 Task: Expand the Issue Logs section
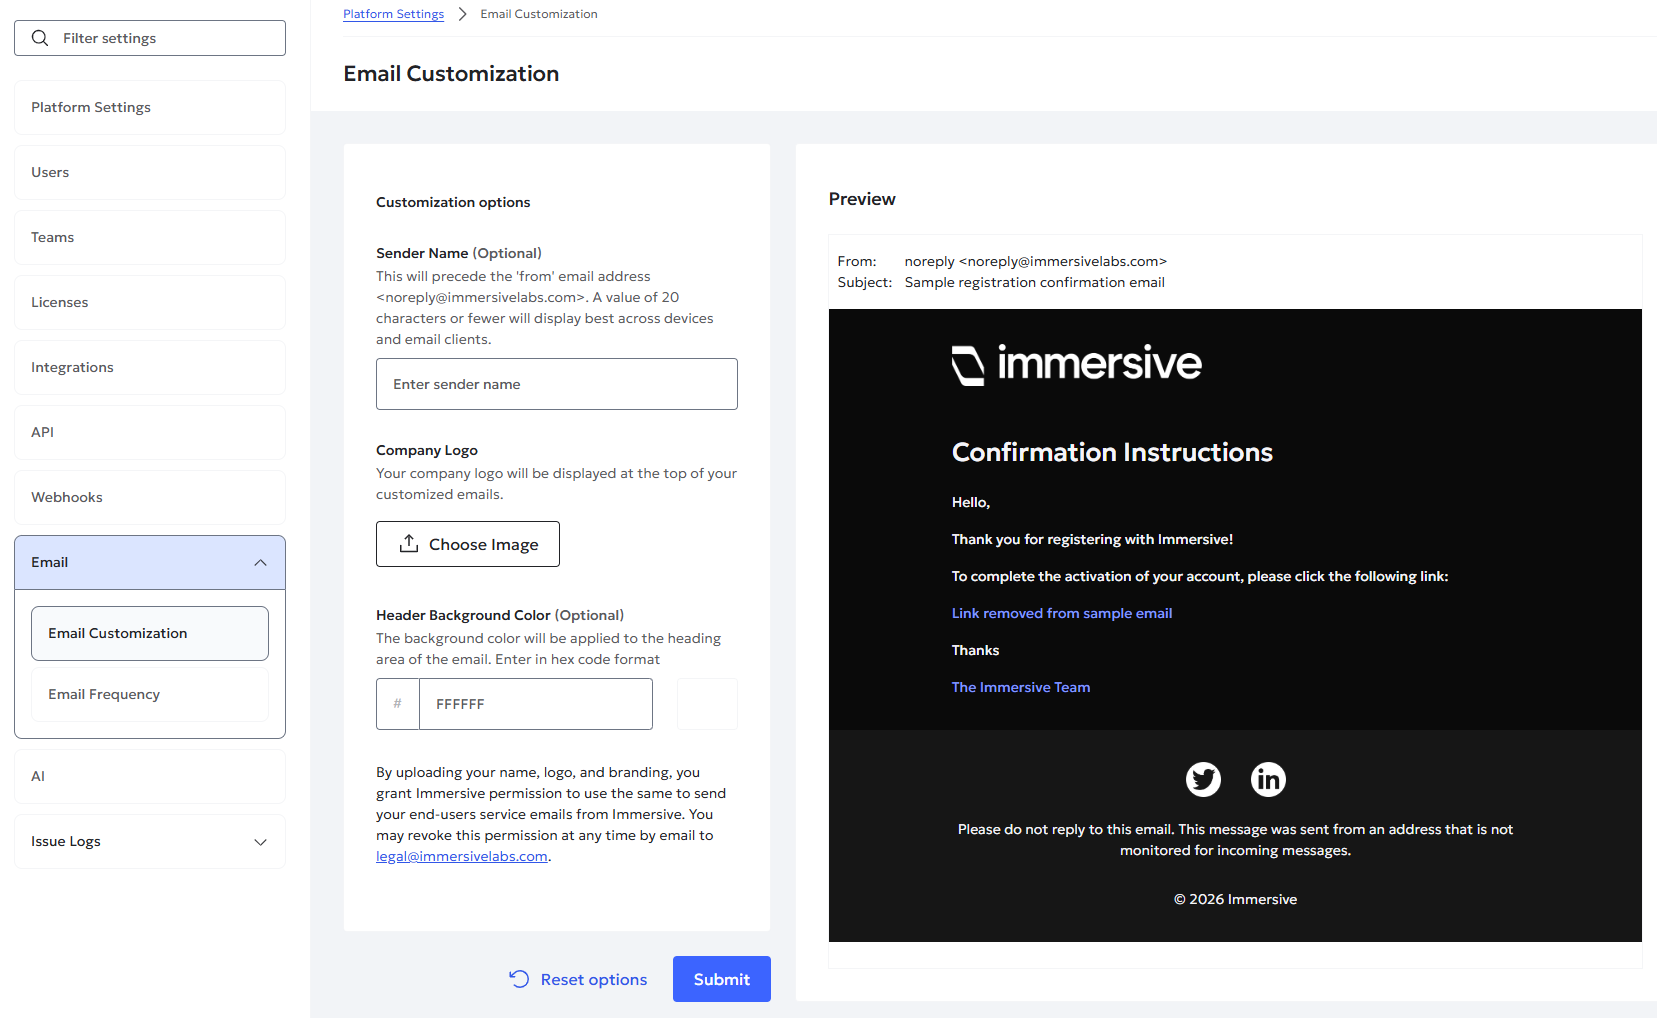pos(150,841)
